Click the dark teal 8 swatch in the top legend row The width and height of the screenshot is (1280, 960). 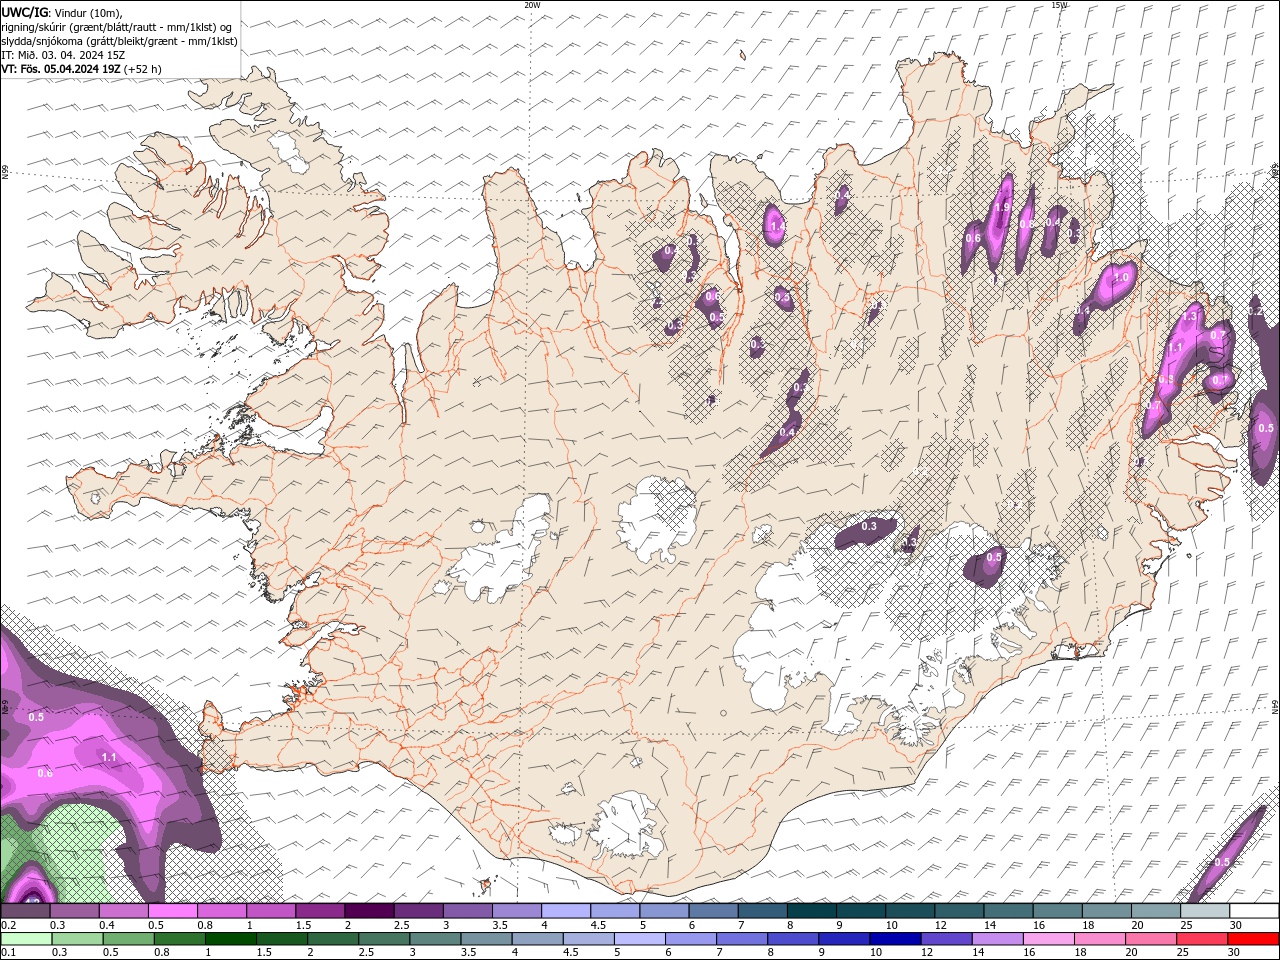coord(811,911)
